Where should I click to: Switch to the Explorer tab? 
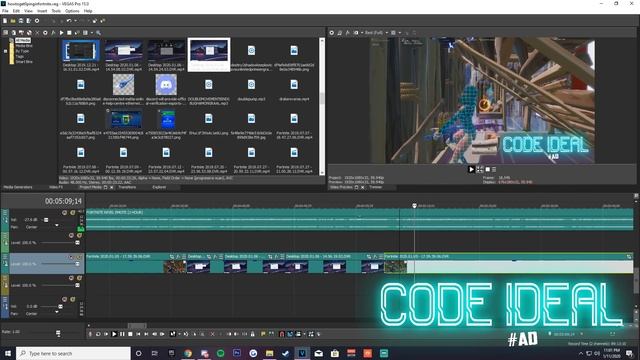pos(159,187)
